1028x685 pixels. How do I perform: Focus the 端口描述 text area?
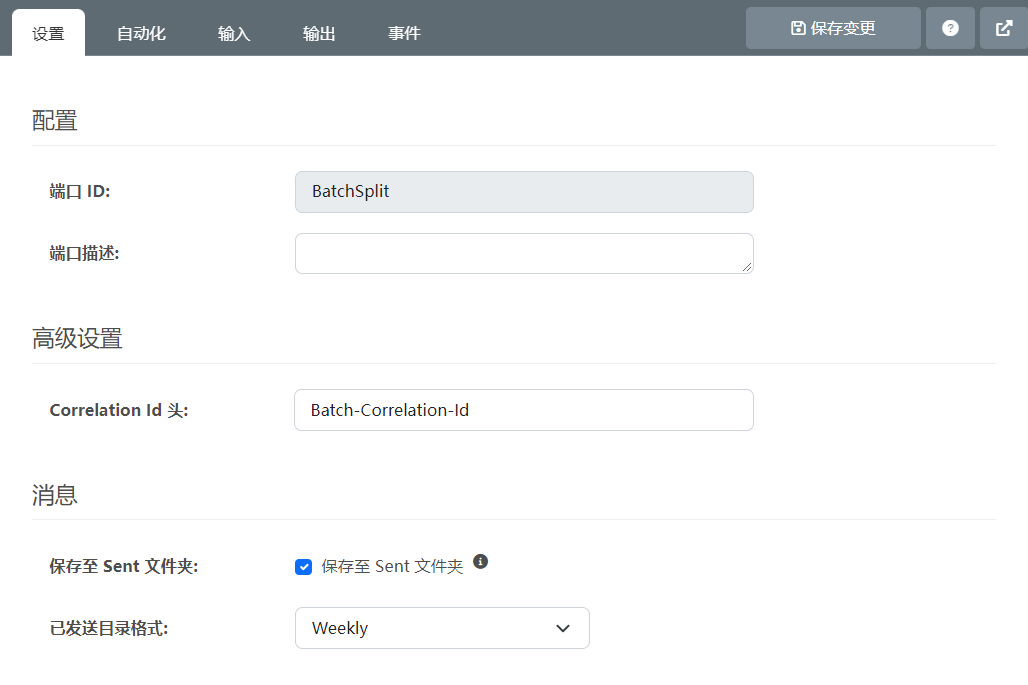coord(524,254)
